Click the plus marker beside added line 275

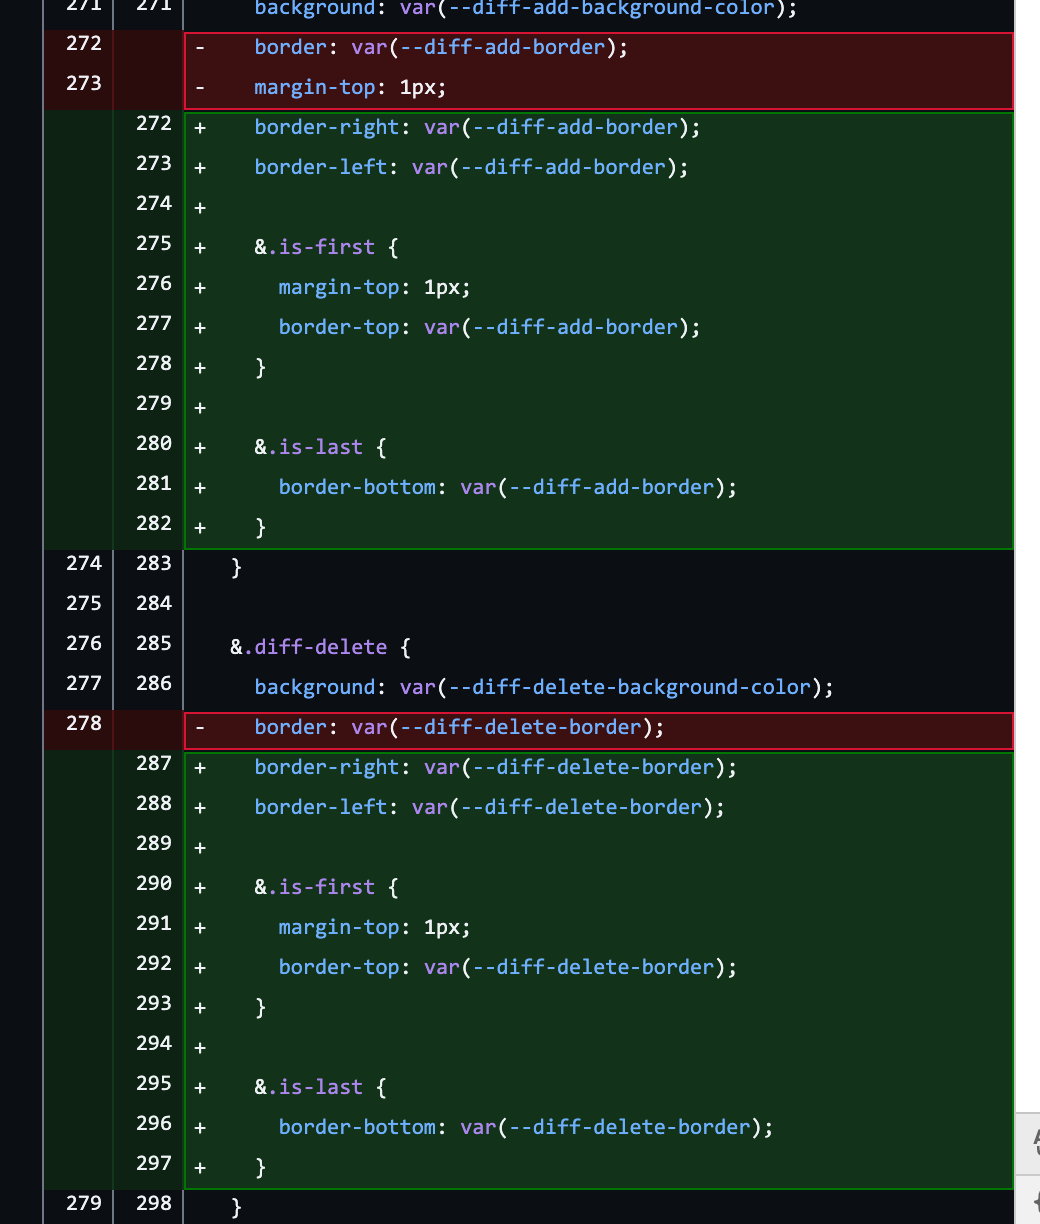[199, 246]
